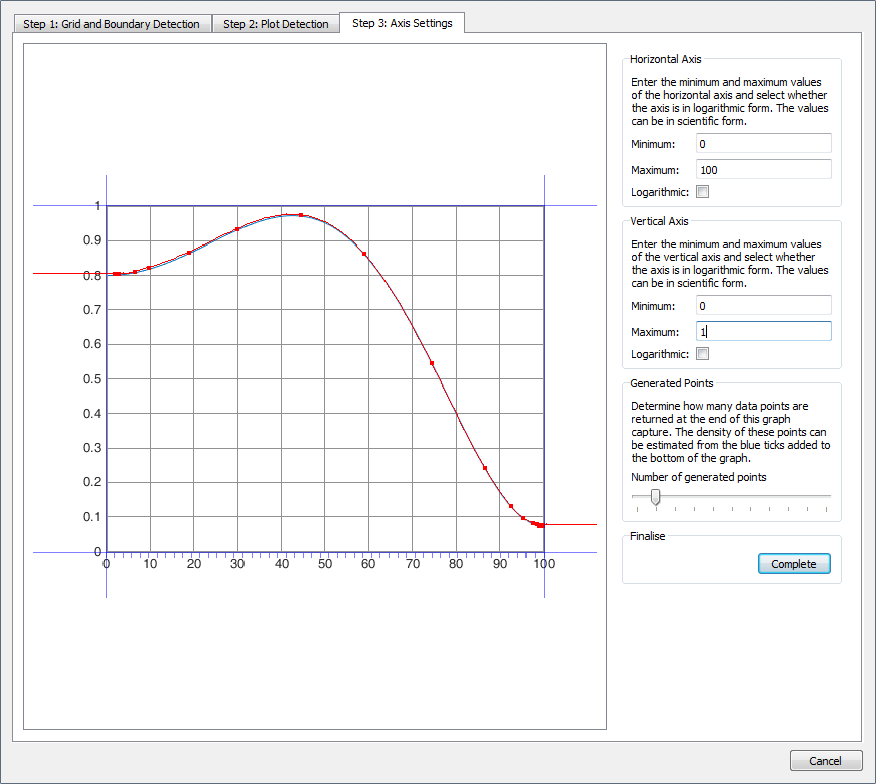Select the red curve marker near x=19

click(189, 253)
